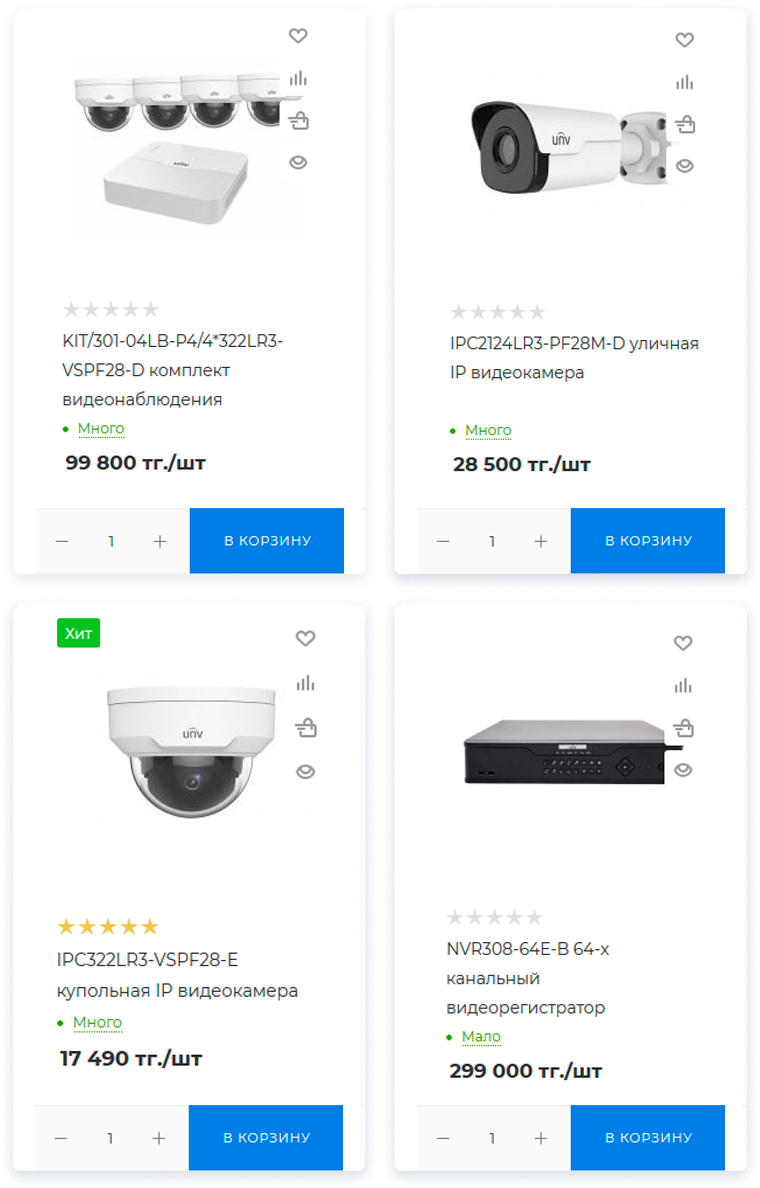Click the Мало stock link on NVR308-64E-B
The width and height of the screenshot is (760, 1188).
click(481, 1036)
